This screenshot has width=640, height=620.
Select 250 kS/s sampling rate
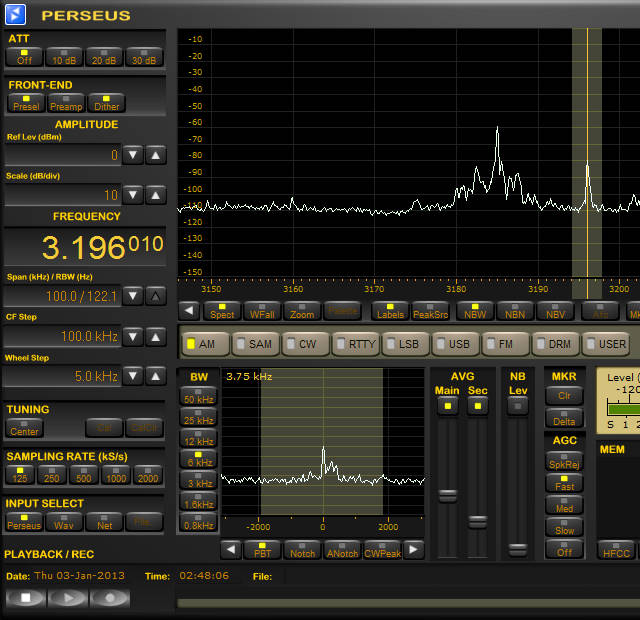pos(51,475)
